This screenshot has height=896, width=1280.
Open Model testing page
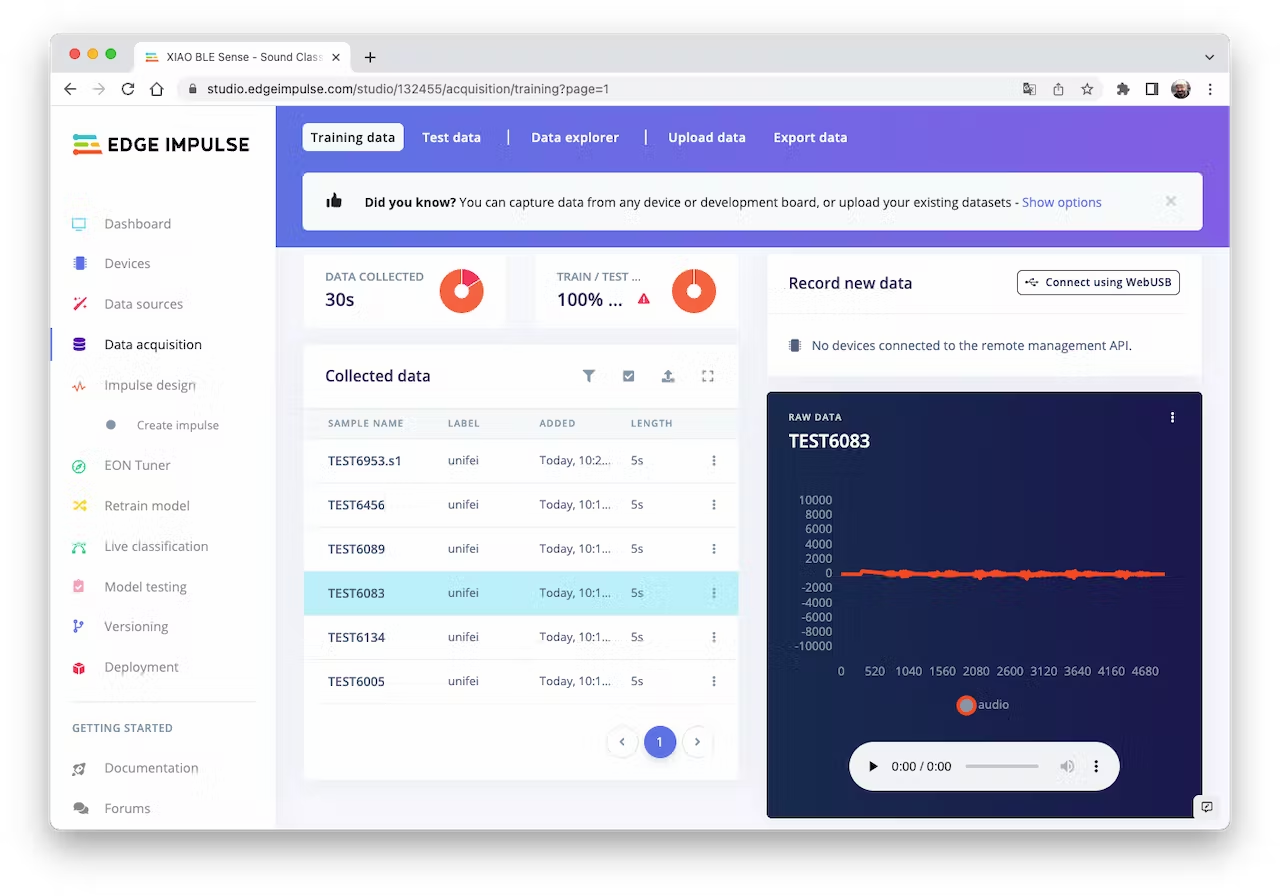pyautogui.click(x=145, y=587)
